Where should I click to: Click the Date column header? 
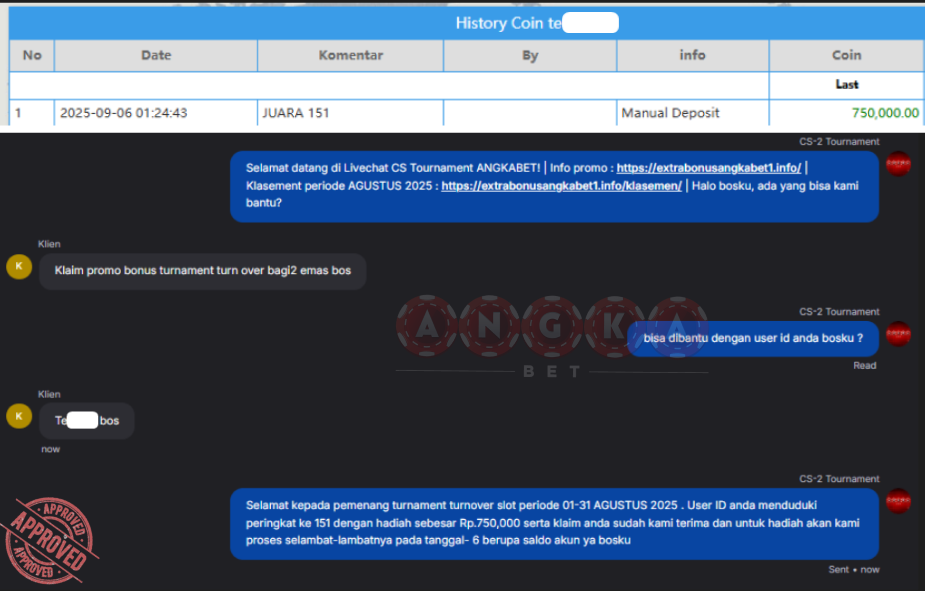pos(156,55)
